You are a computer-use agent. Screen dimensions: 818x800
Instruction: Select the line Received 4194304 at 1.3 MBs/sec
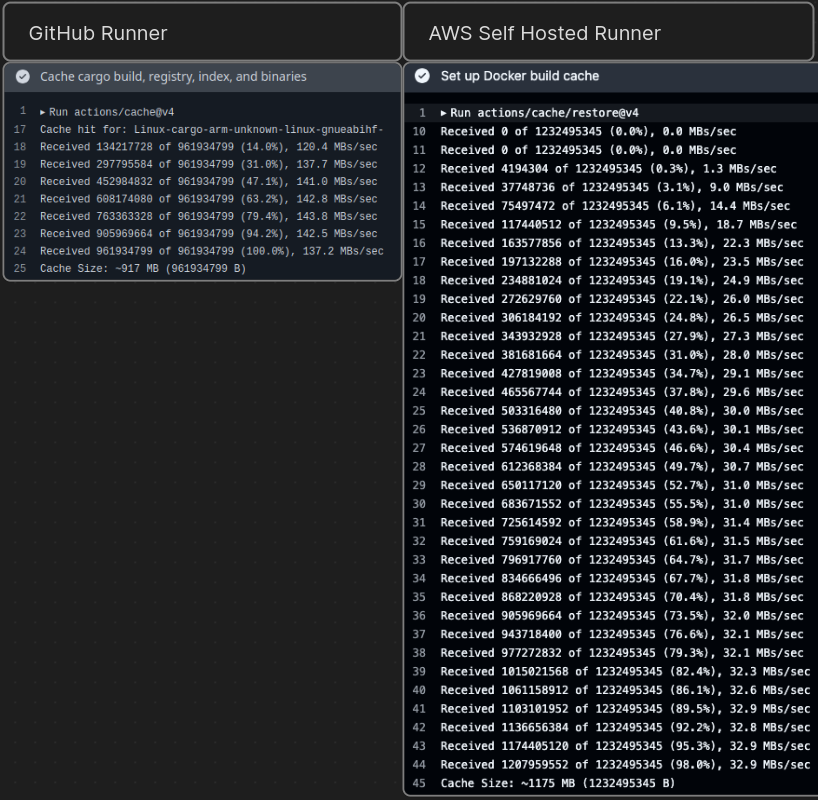click(x=608, y=169)
